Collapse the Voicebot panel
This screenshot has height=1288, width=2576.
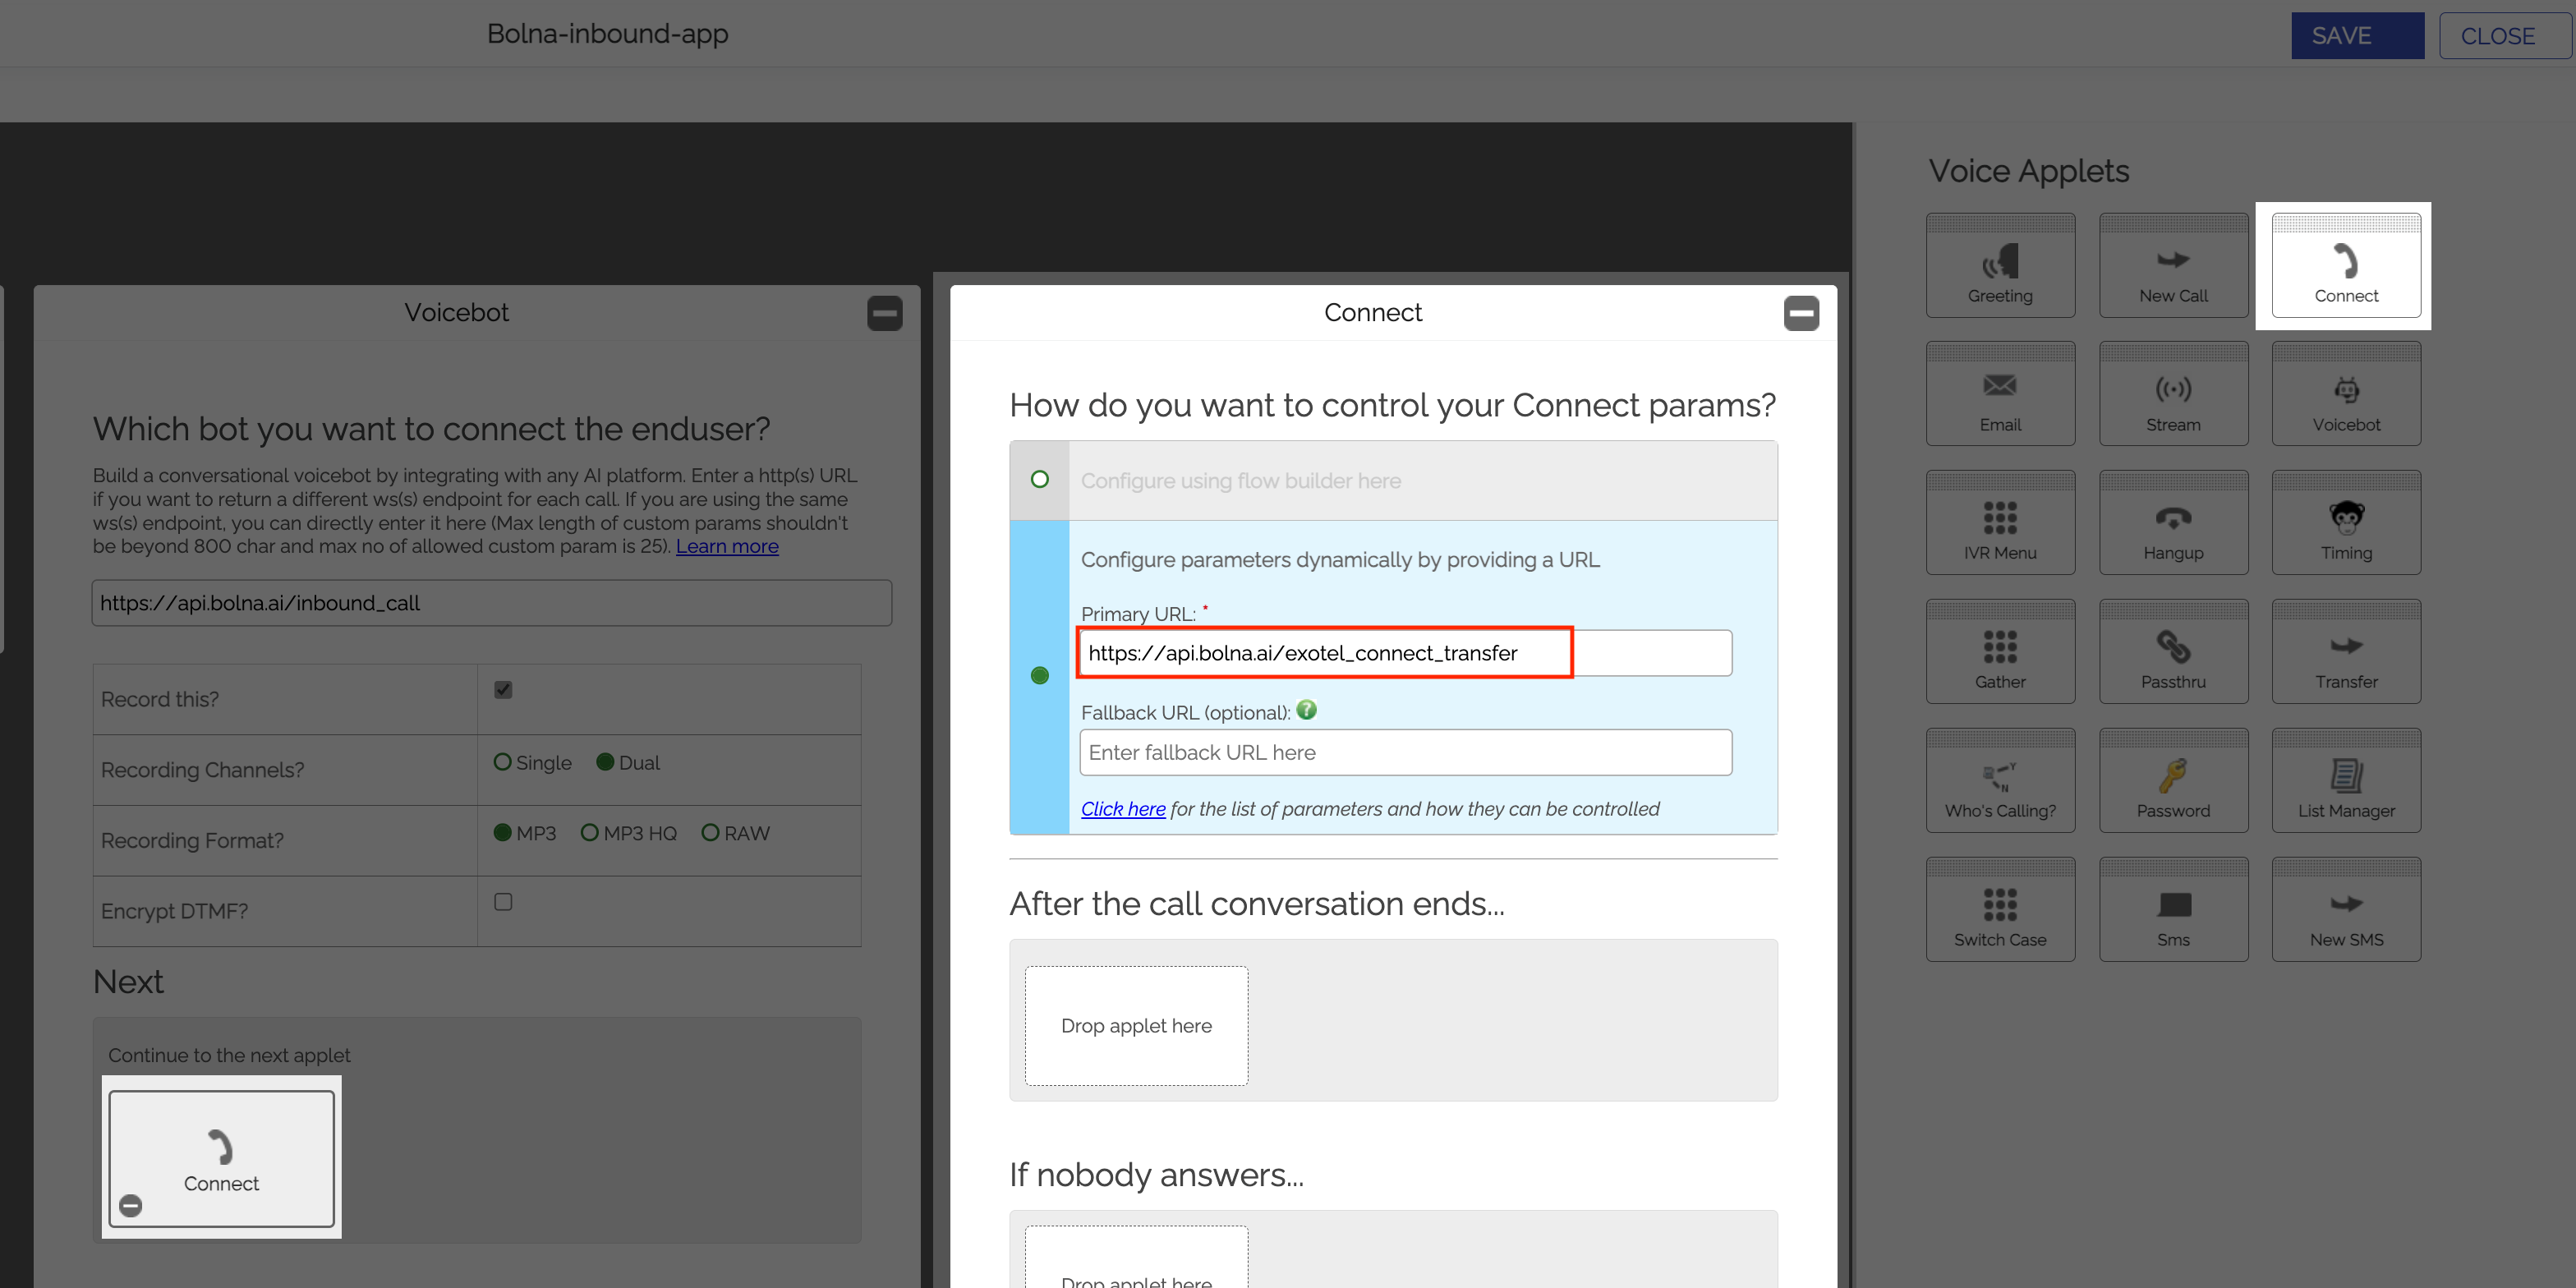[x=884, y=313]
